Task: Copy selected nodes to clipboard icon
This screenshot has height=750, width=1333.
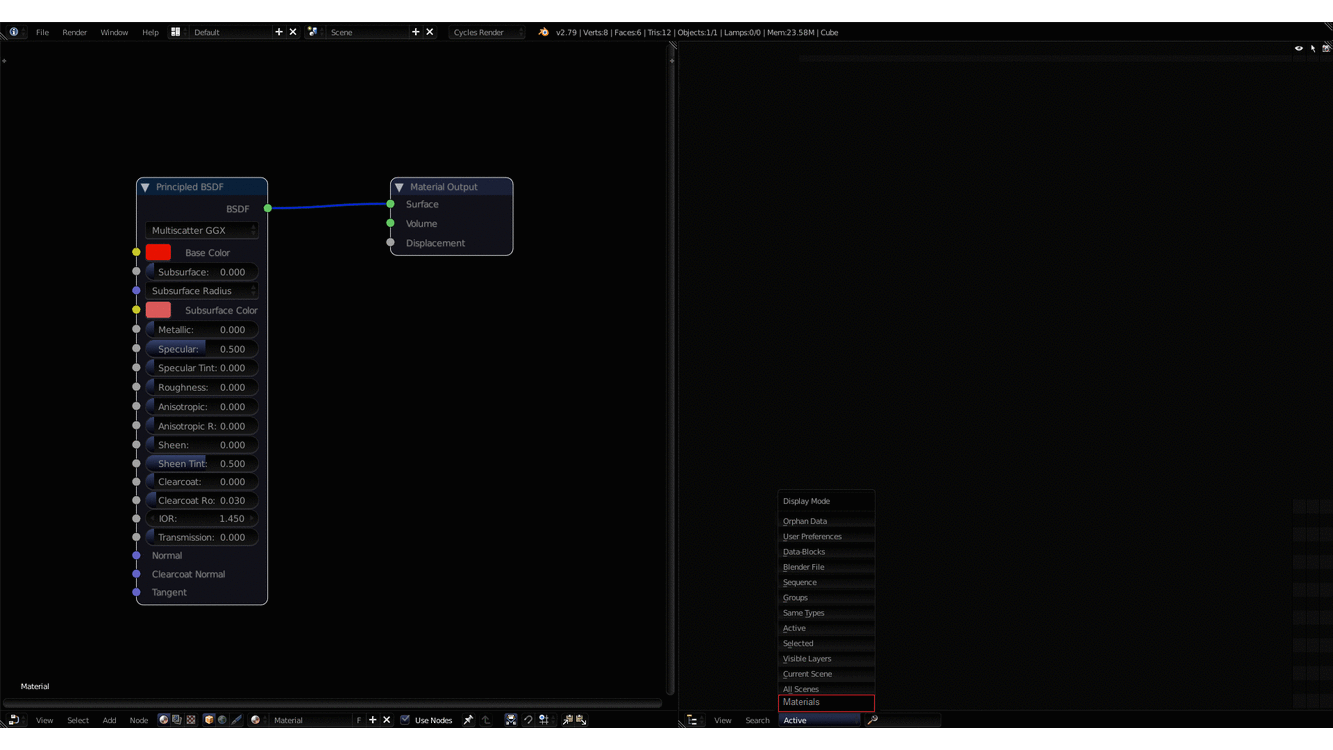Action: [x=568, y=720]
